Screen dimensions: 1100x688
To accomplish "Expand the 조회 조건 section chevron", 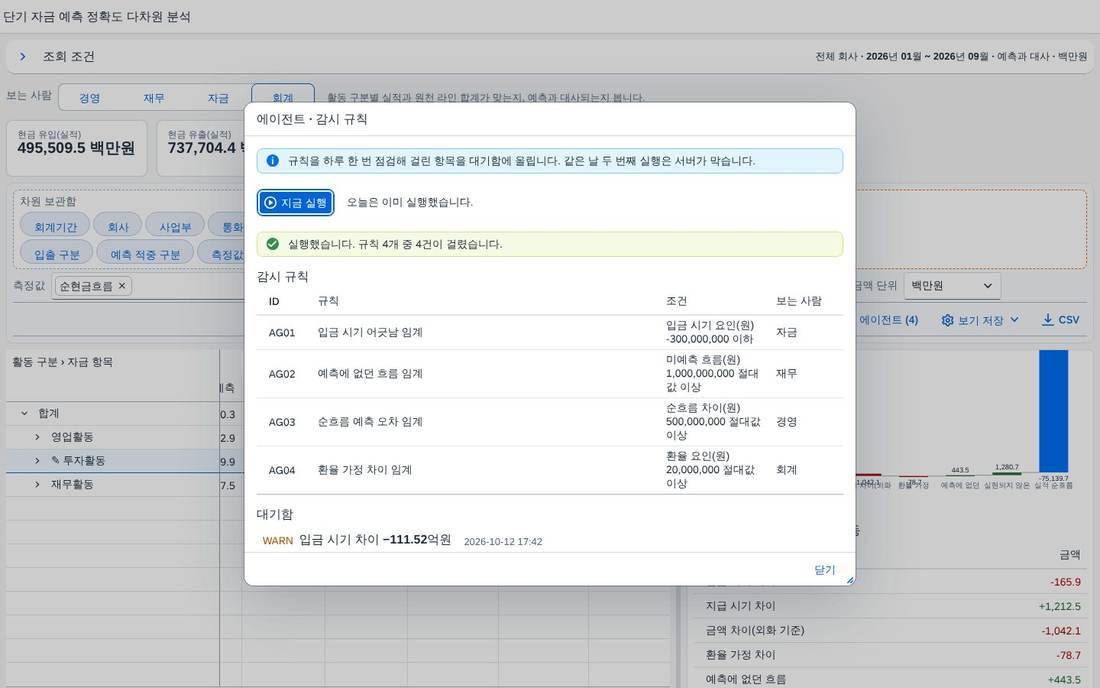I will point(22,56).
